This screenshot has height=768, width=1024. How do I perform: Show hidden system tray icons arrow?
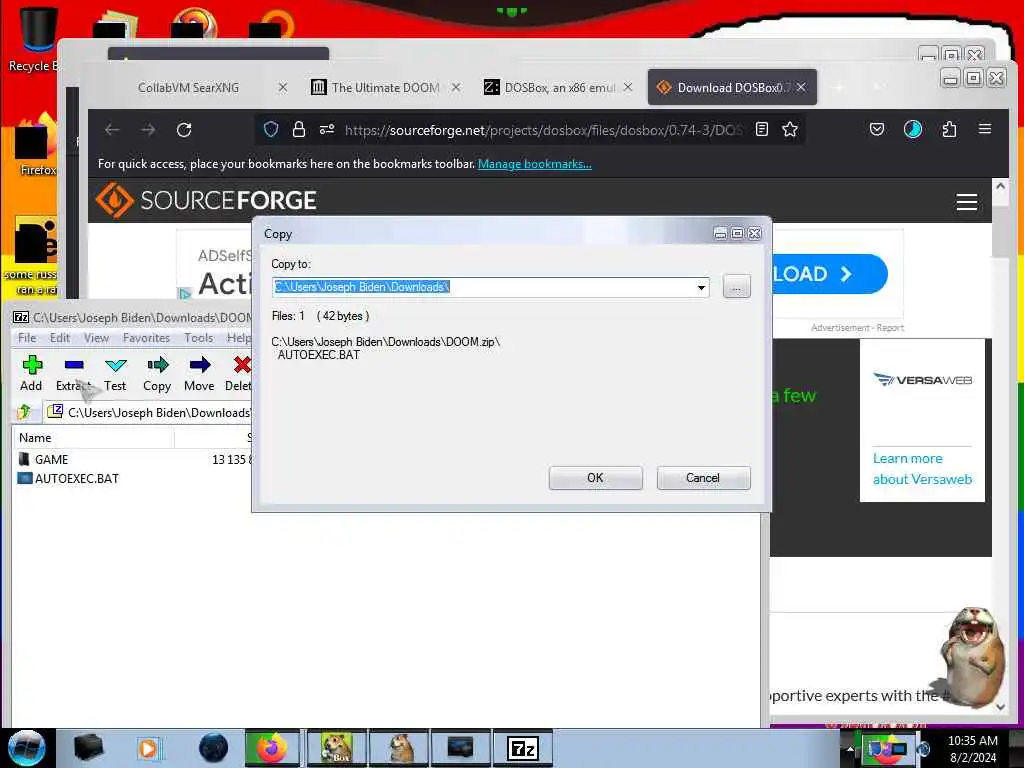(850, 749)
